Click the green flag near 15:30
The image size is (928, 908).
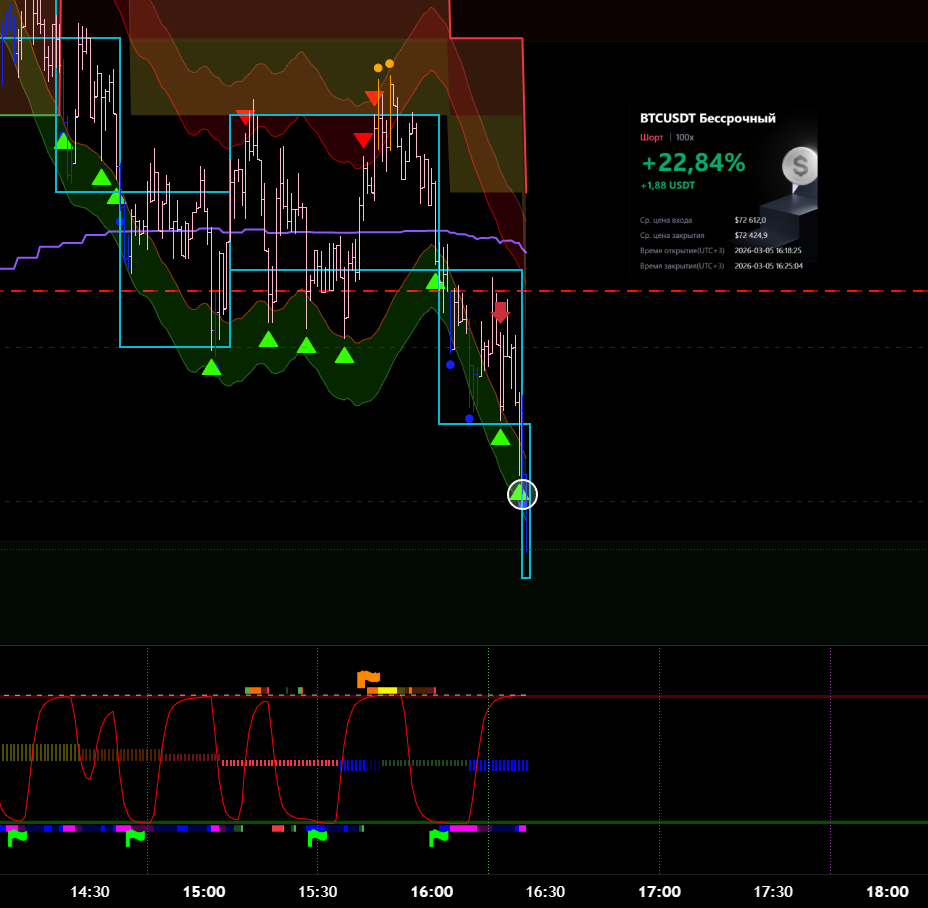(317, 838)
